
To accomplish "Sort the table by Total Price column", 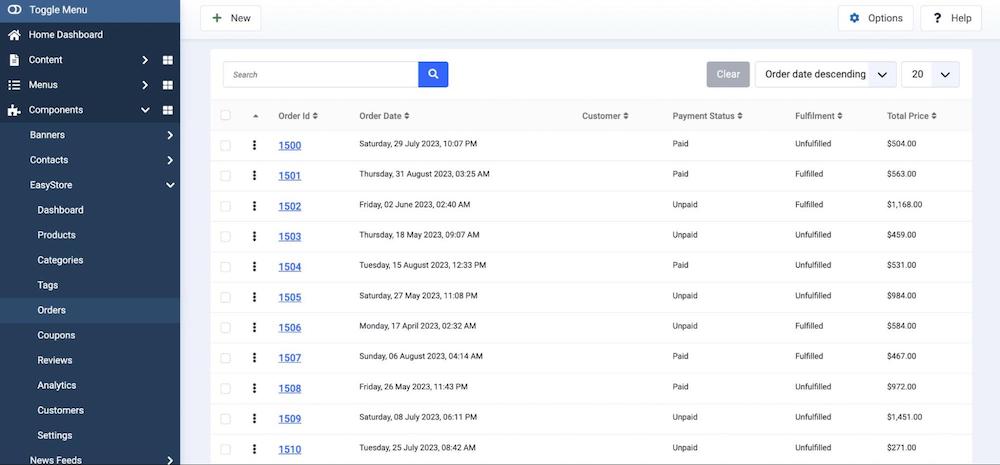I will click(910, 116).
